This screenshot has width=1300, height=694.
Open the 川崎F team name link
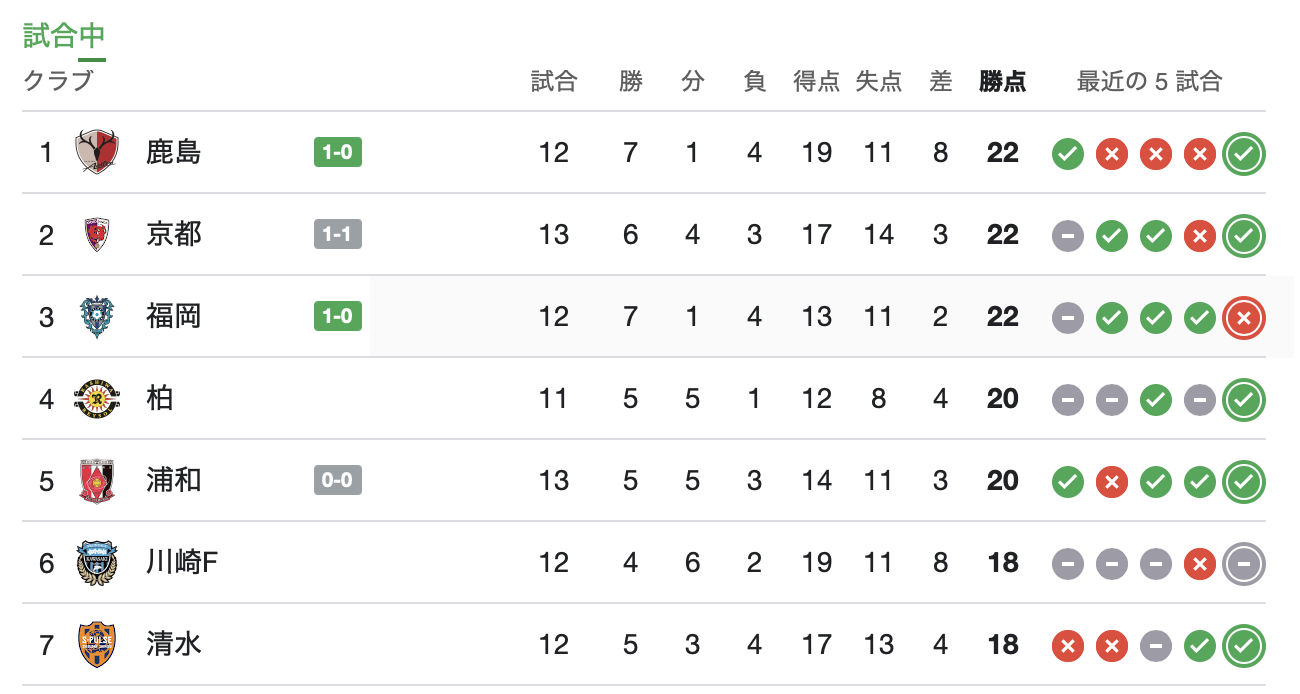tap(182, 563)
